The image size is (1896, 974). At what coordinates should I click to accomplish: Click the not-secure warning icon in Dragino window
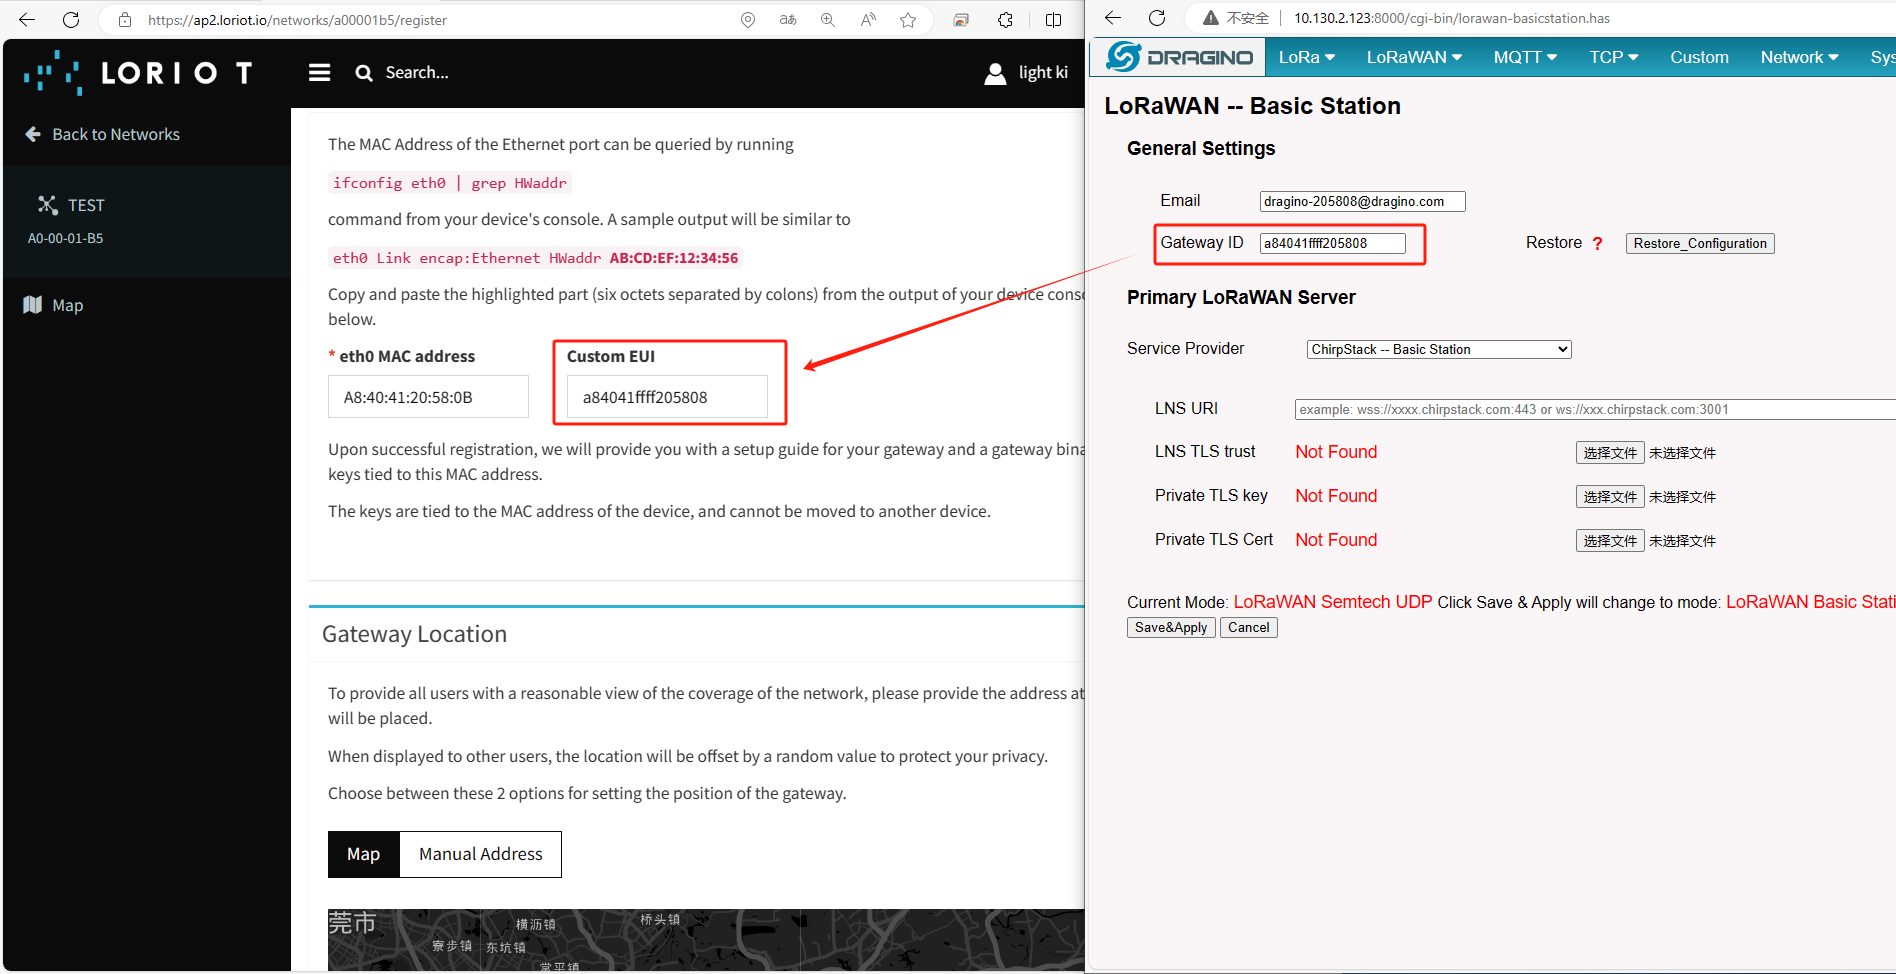[x=1211, y=18]
